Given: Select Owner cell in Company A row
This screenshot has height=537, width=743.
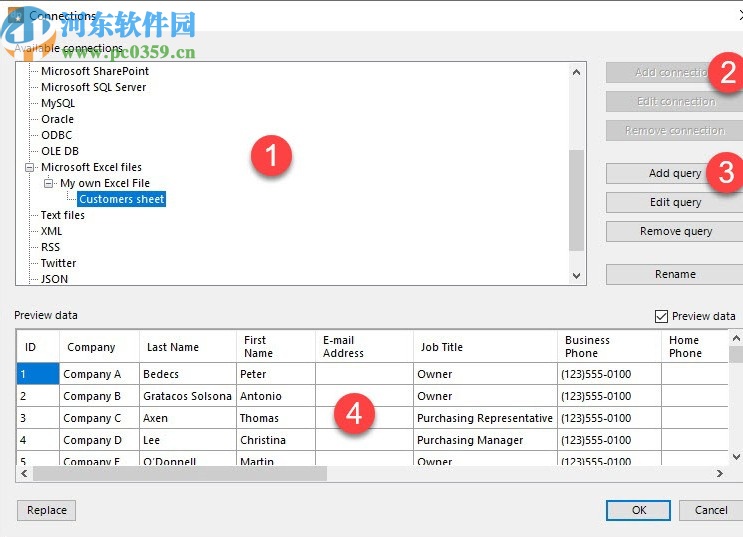Looking at the screenshot, I should tap(485, 374).
